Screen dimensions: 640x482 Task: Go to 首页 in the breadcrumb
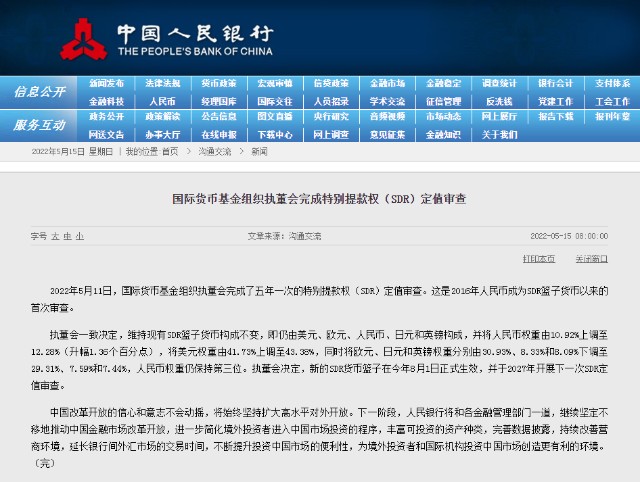coord(170,152)
